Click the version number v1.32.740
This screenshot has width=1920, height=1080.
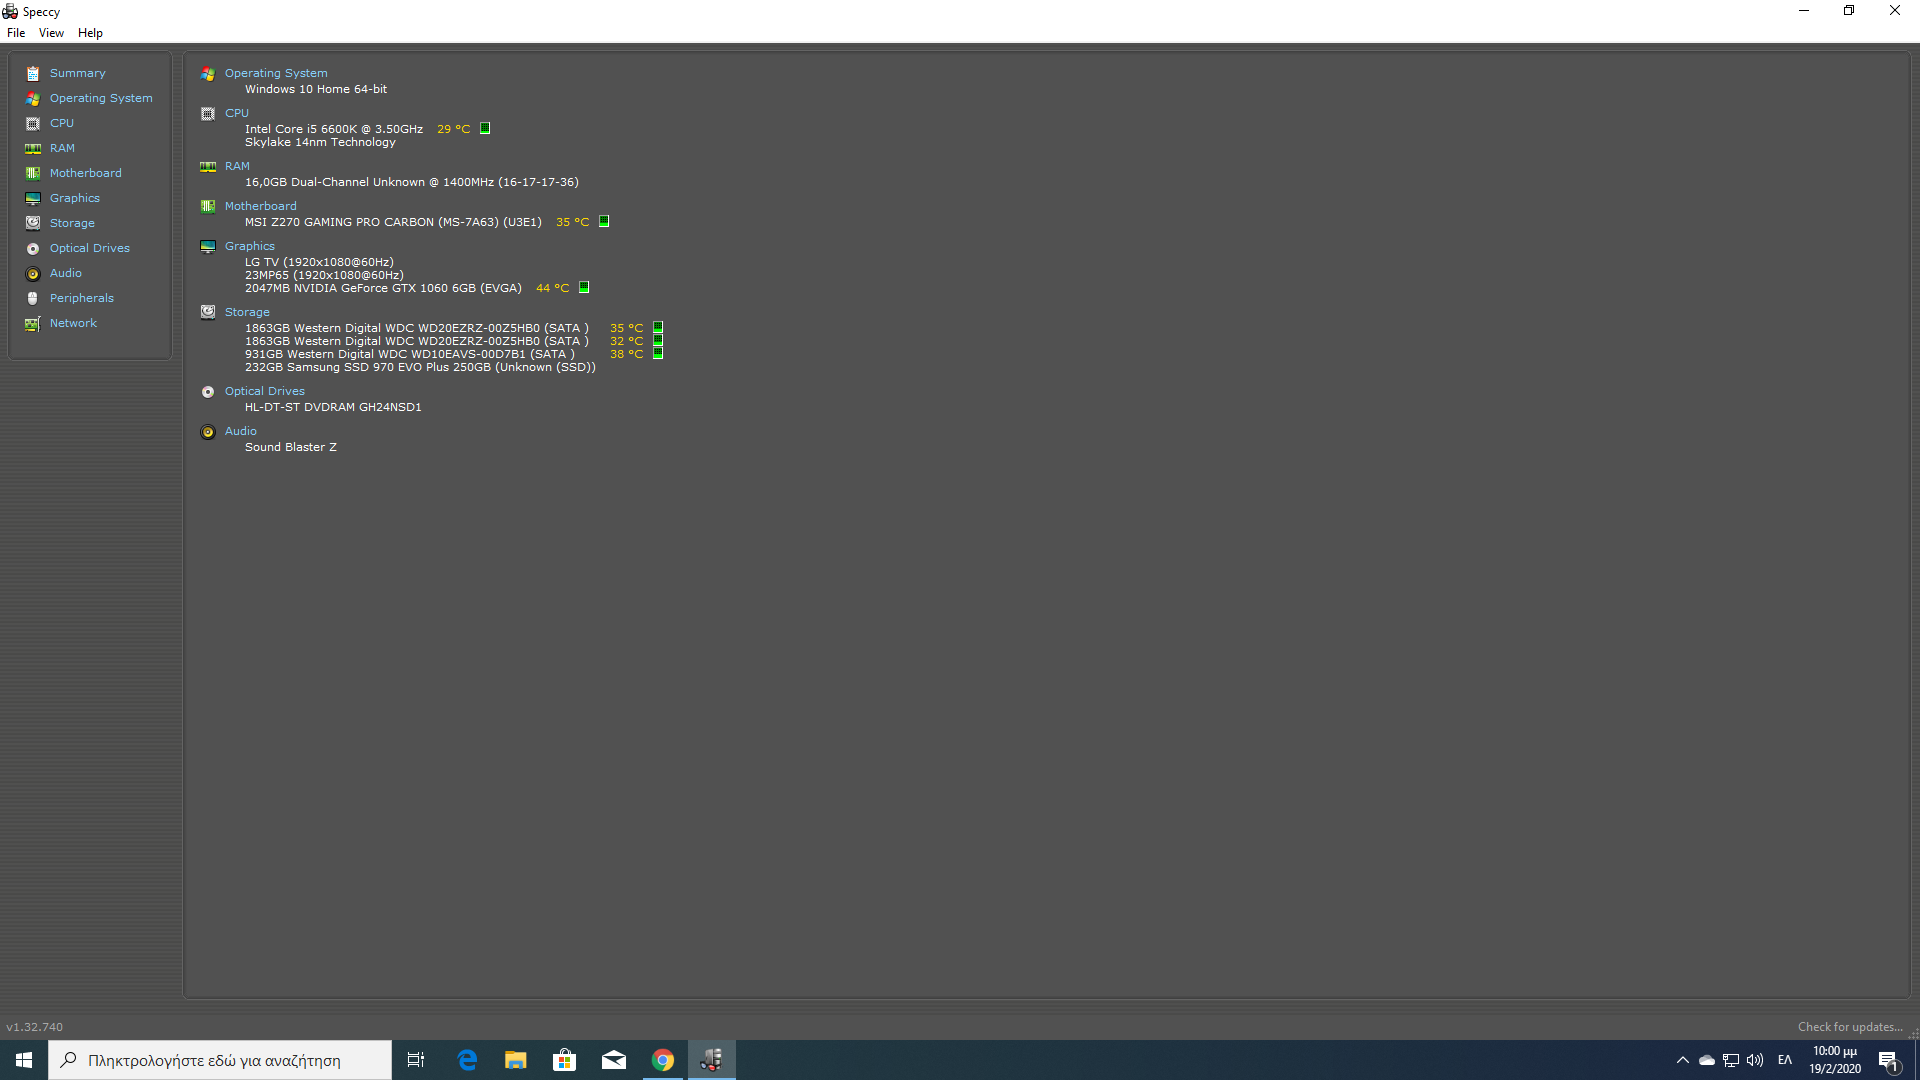35,1027
